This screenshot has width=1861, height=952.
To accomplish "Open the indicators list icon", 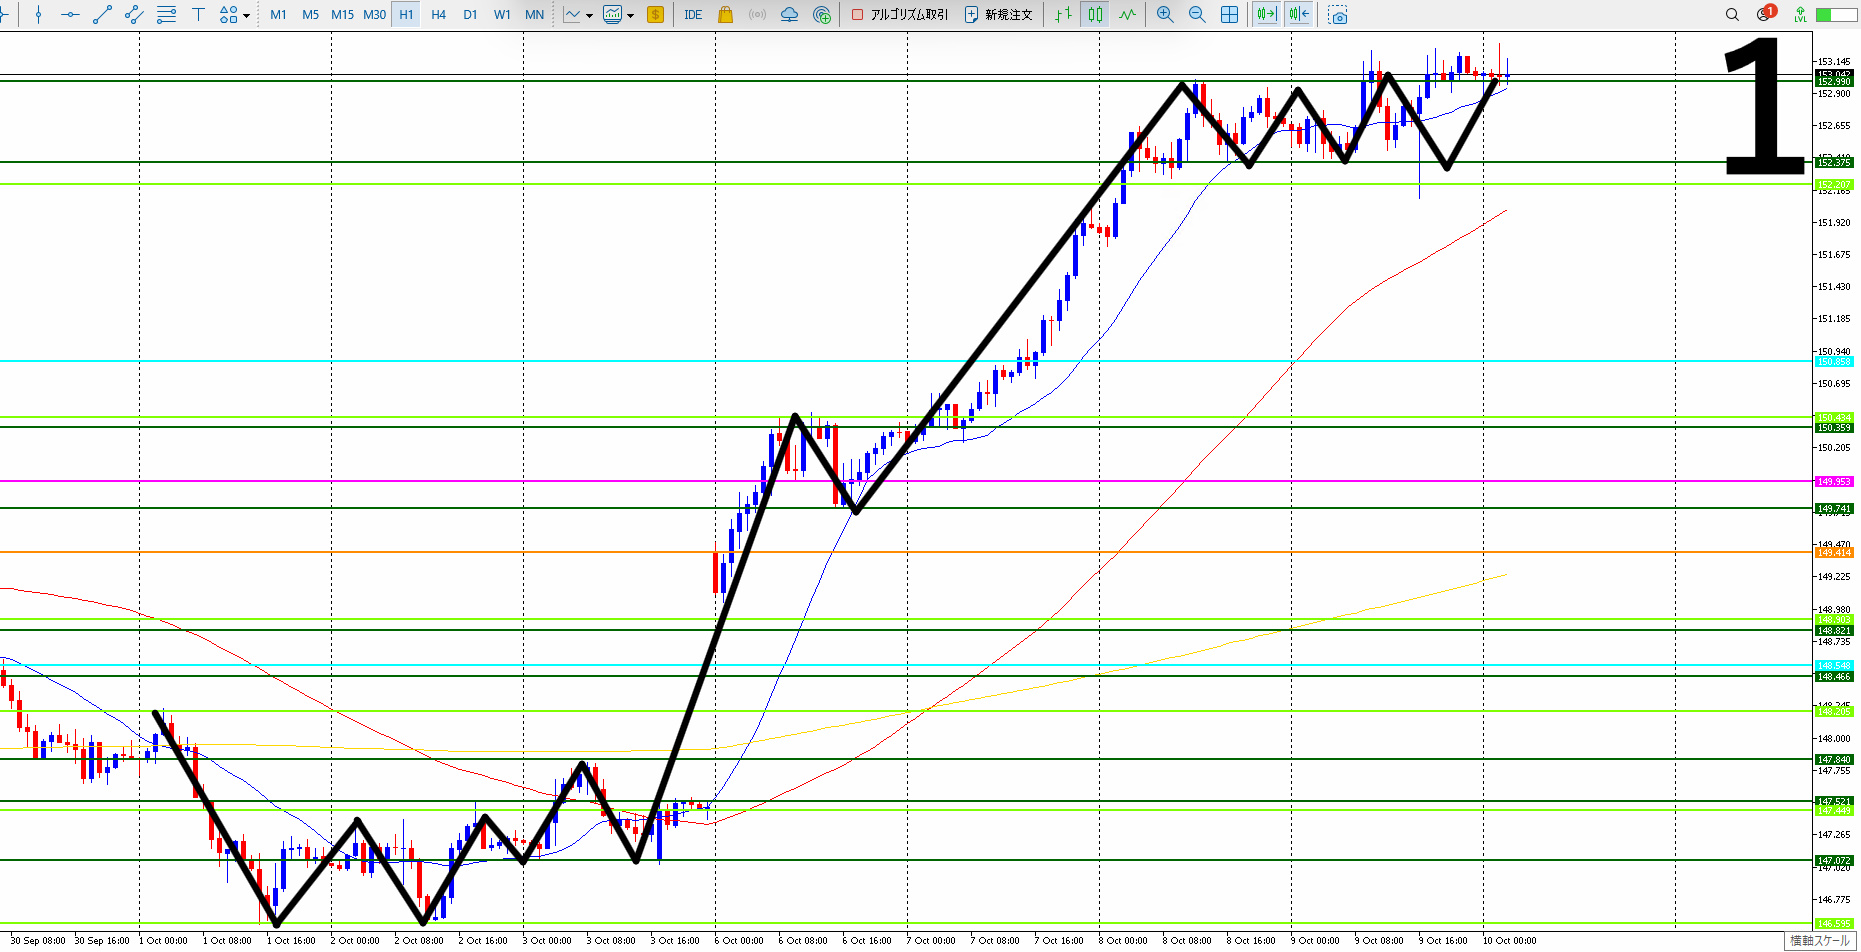I will [x=572, y=15].
